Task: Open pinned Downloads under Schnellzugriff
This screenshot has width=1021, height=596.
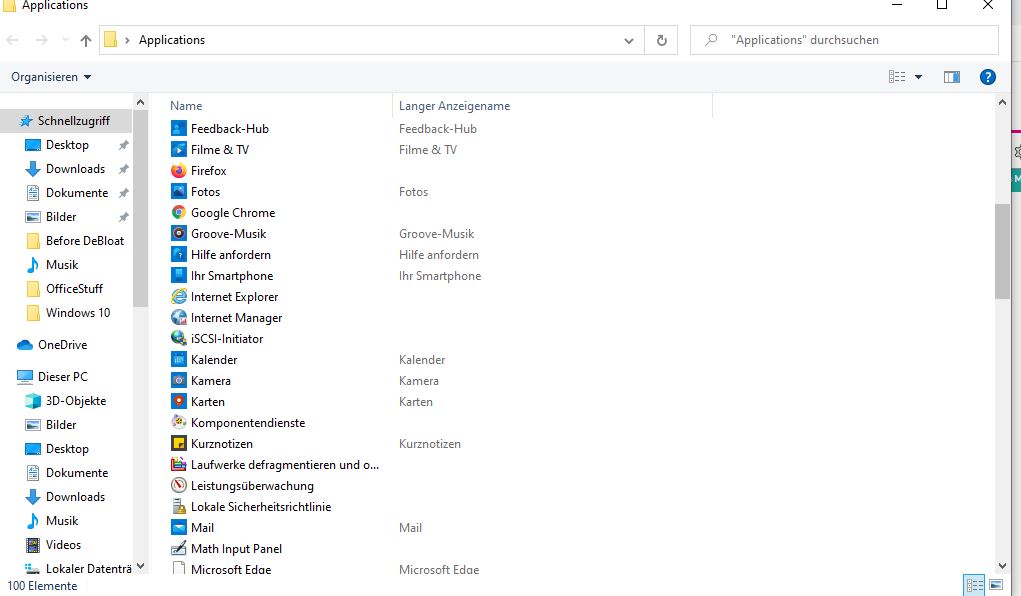Action: 66,169
